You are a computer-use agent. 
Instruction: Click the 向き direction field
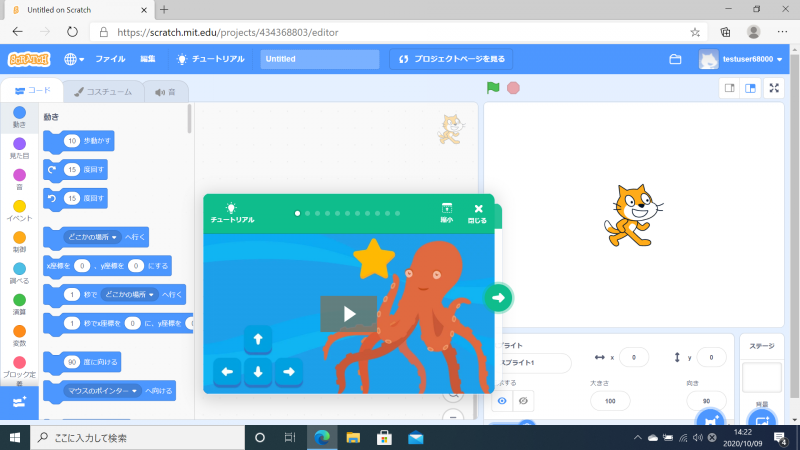pyautogui.click(x=706, y=401)
